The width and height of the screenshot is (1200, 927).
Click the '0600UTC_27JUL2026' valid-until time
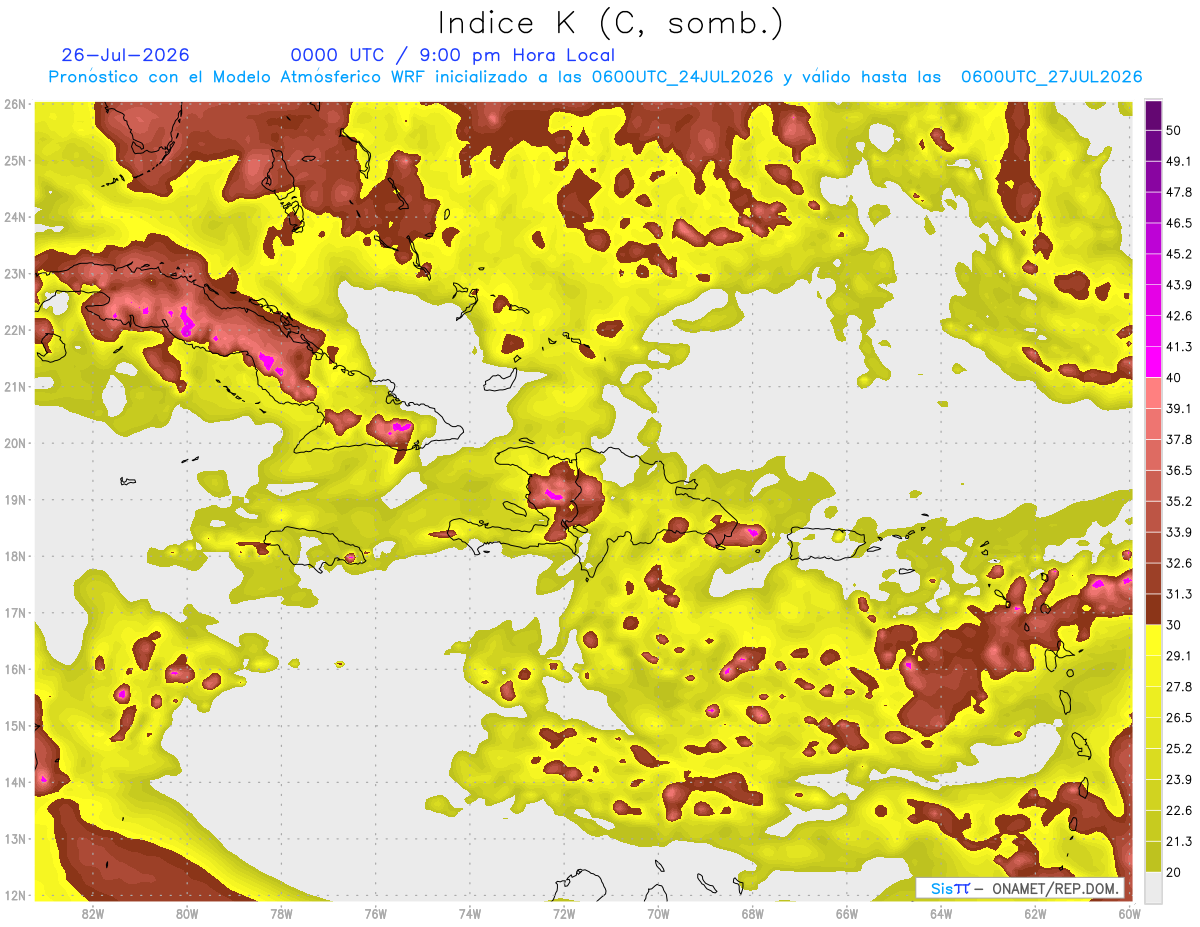coord(1051,77)
